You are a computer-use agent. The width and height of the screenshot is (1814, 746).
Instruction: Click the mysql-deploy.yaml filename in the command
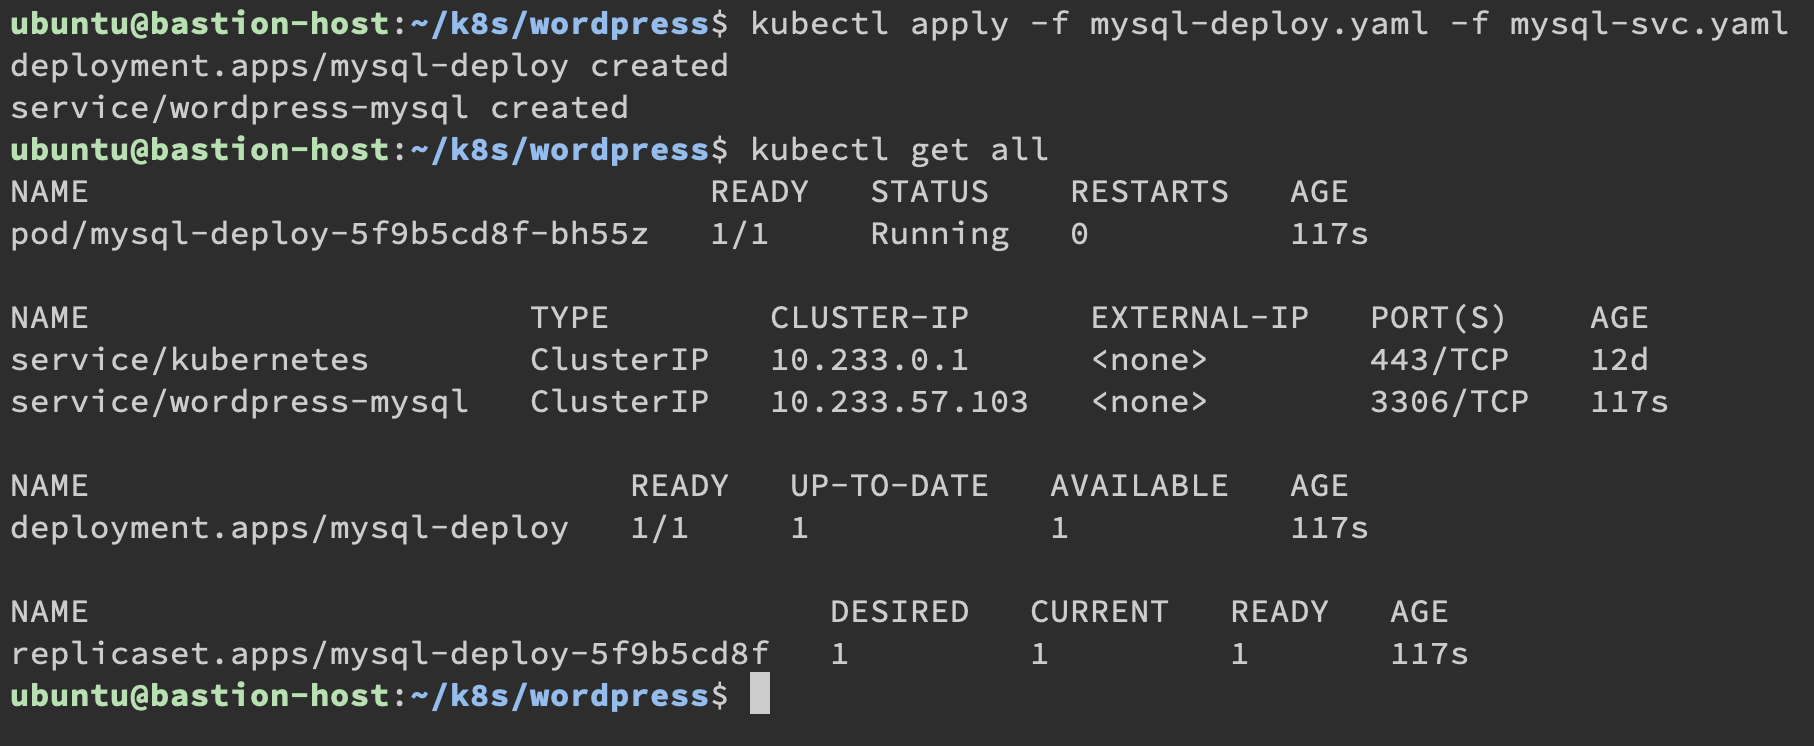pos(1258,24)
